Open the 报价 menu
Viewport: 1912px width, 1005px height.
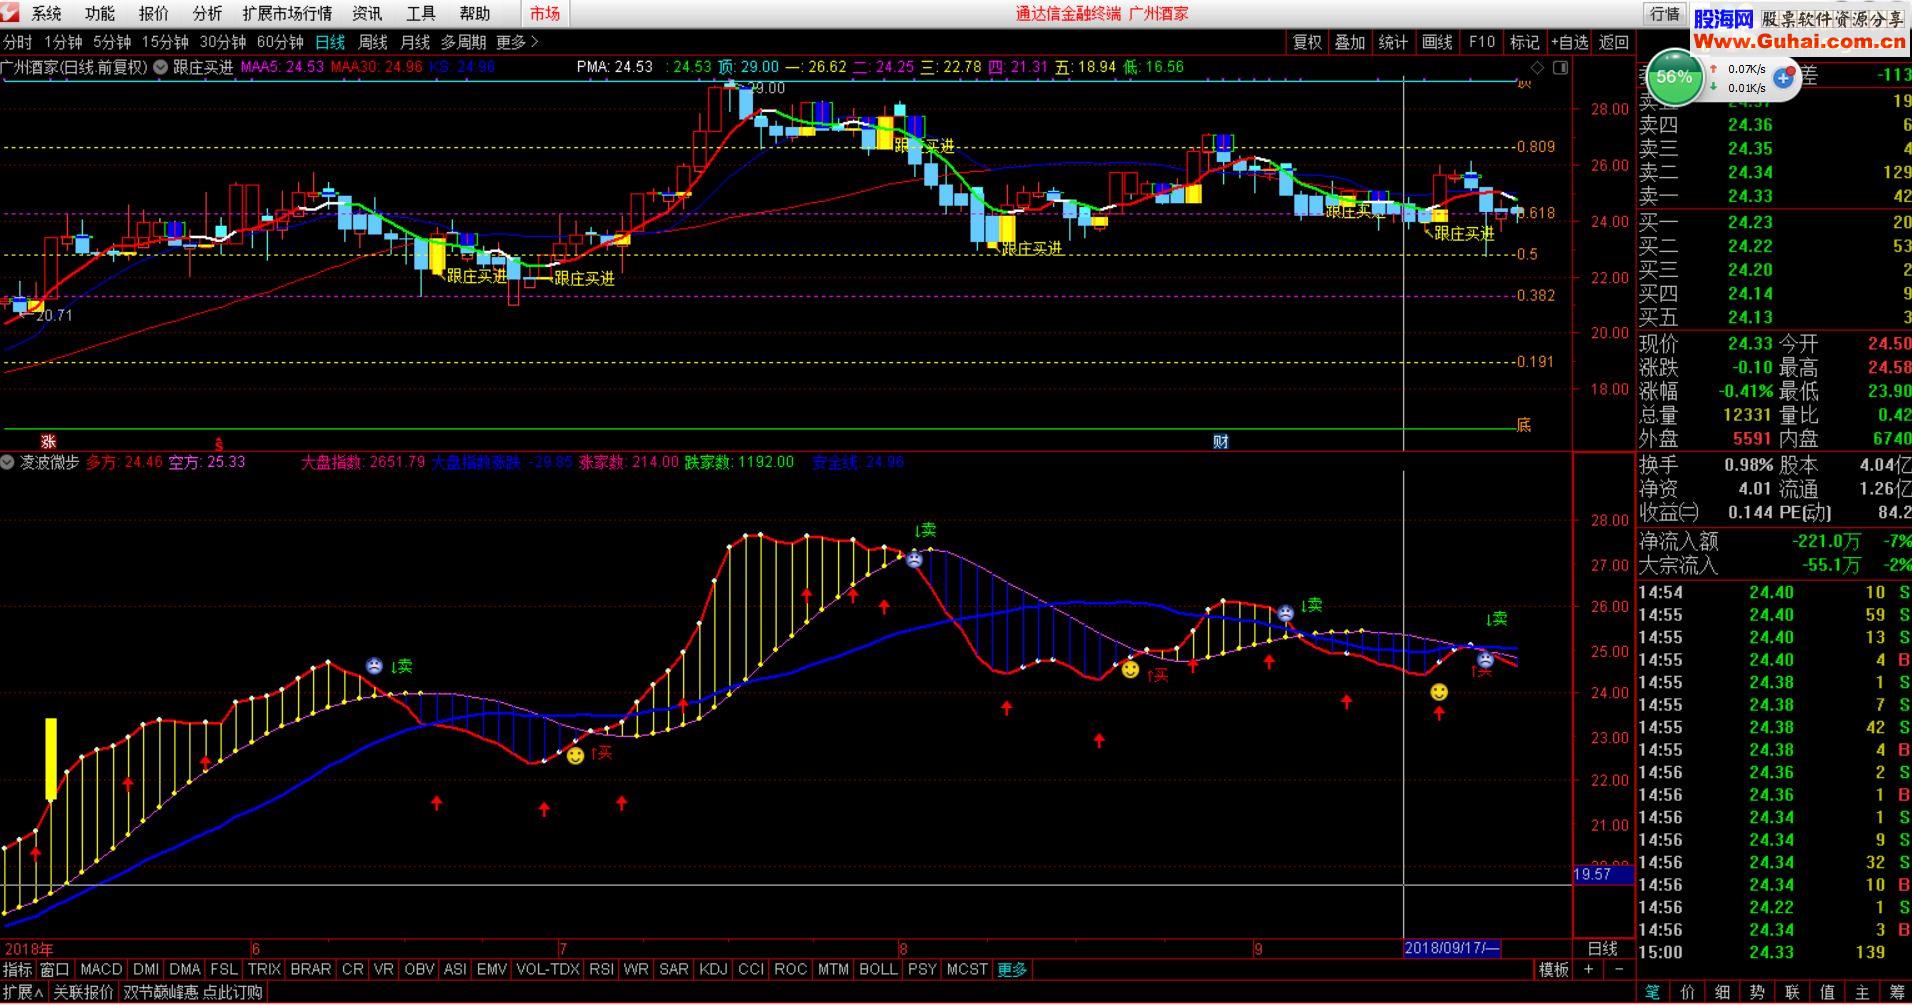coord(154,14)
